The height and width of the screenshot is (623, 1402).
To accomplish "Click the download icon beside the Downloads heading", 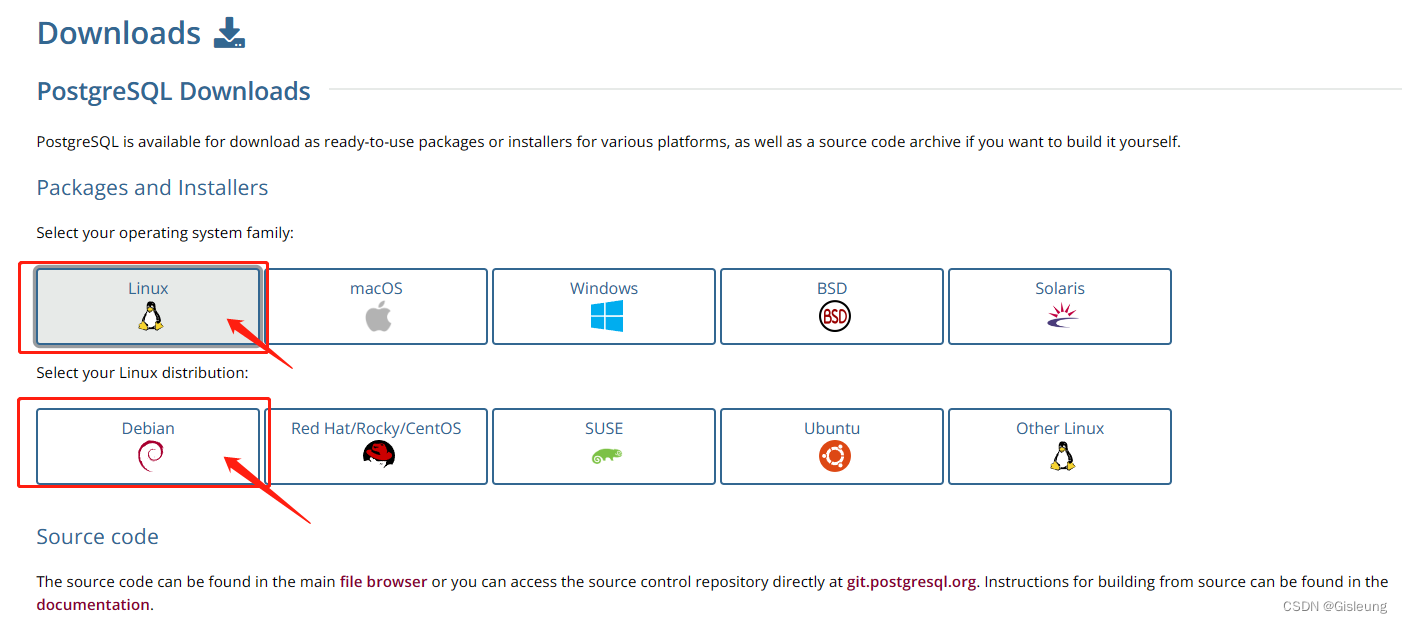I will [x=230, y=33].
